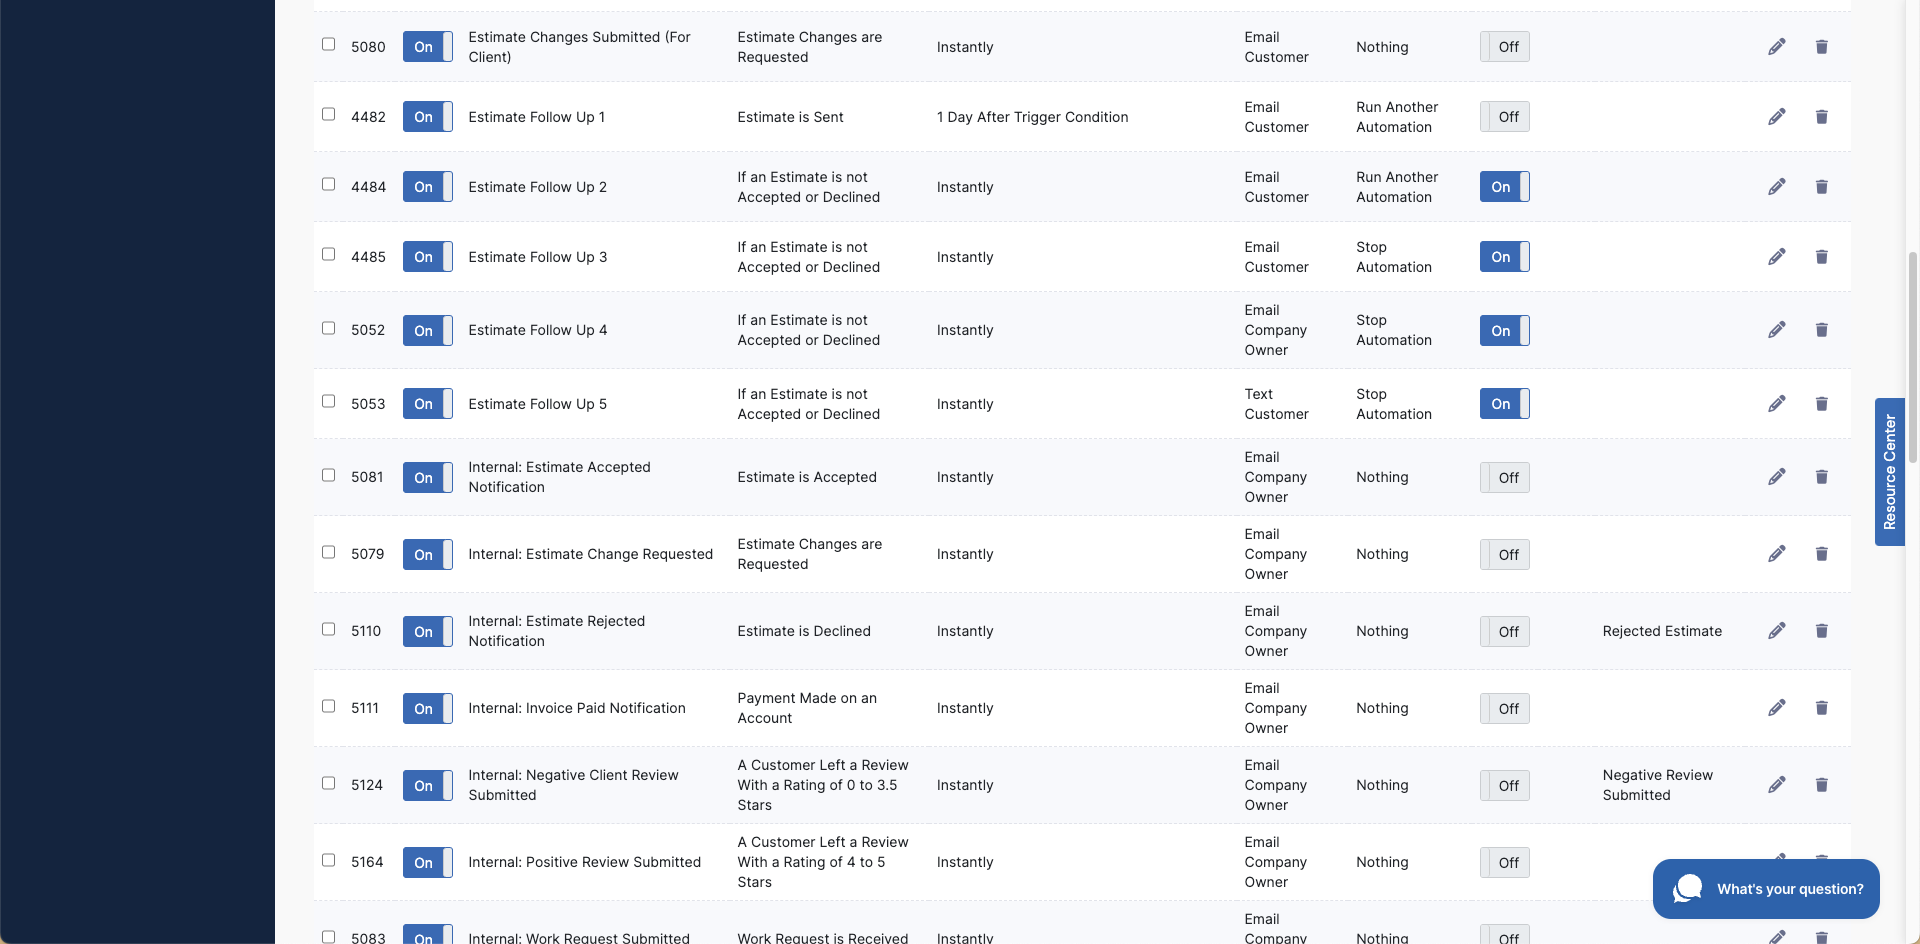Edit Internal: Negative Client Review Submitted automation
Viewport: 1920px width, 944px height.
pyautogui.click(x=1776, y=785)
